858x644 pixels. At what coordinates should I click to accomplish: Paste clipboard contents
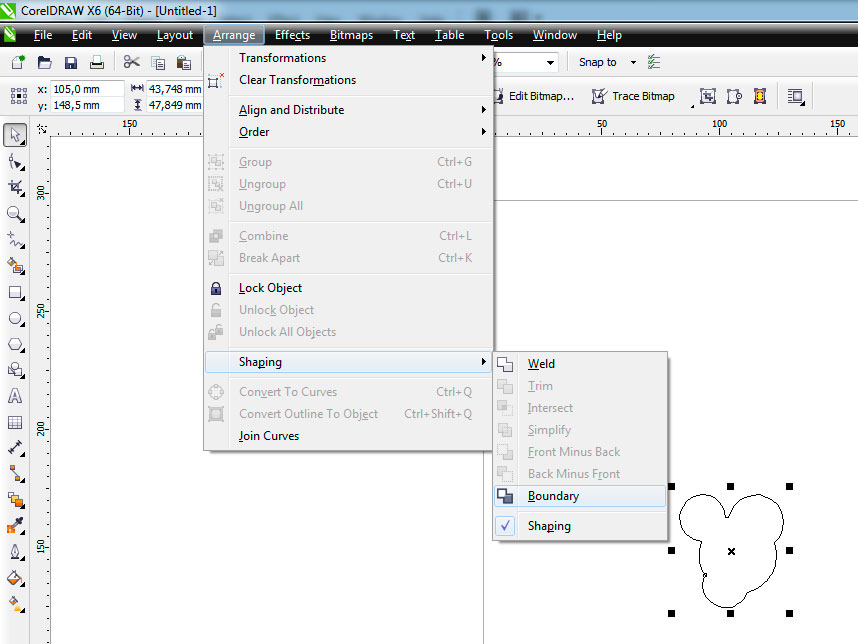point(184,62)
